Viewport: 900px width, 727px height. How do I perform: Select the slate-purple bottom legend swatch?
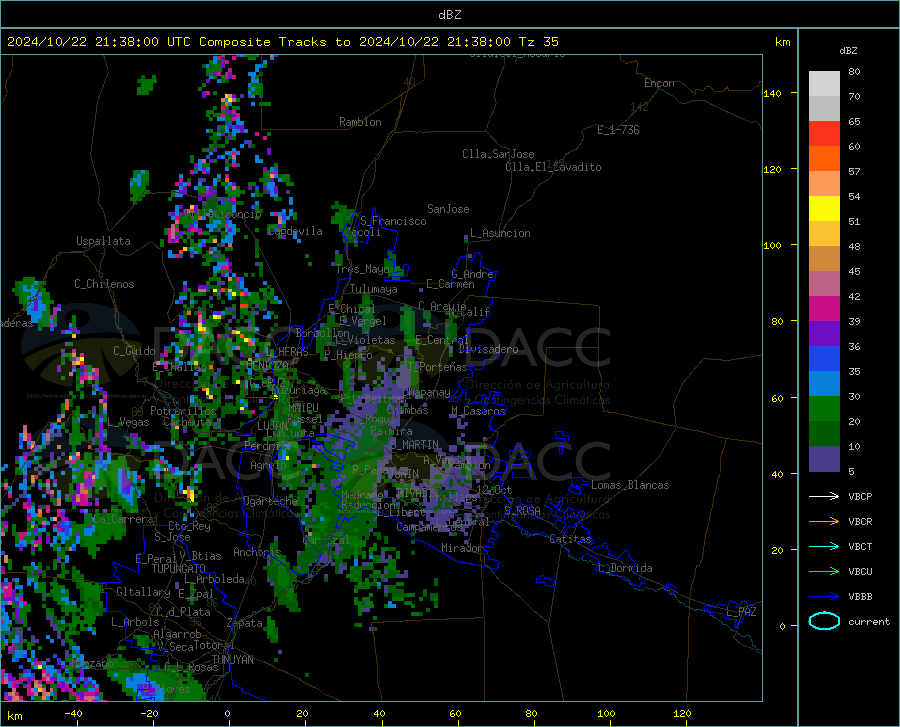[824, 459]
